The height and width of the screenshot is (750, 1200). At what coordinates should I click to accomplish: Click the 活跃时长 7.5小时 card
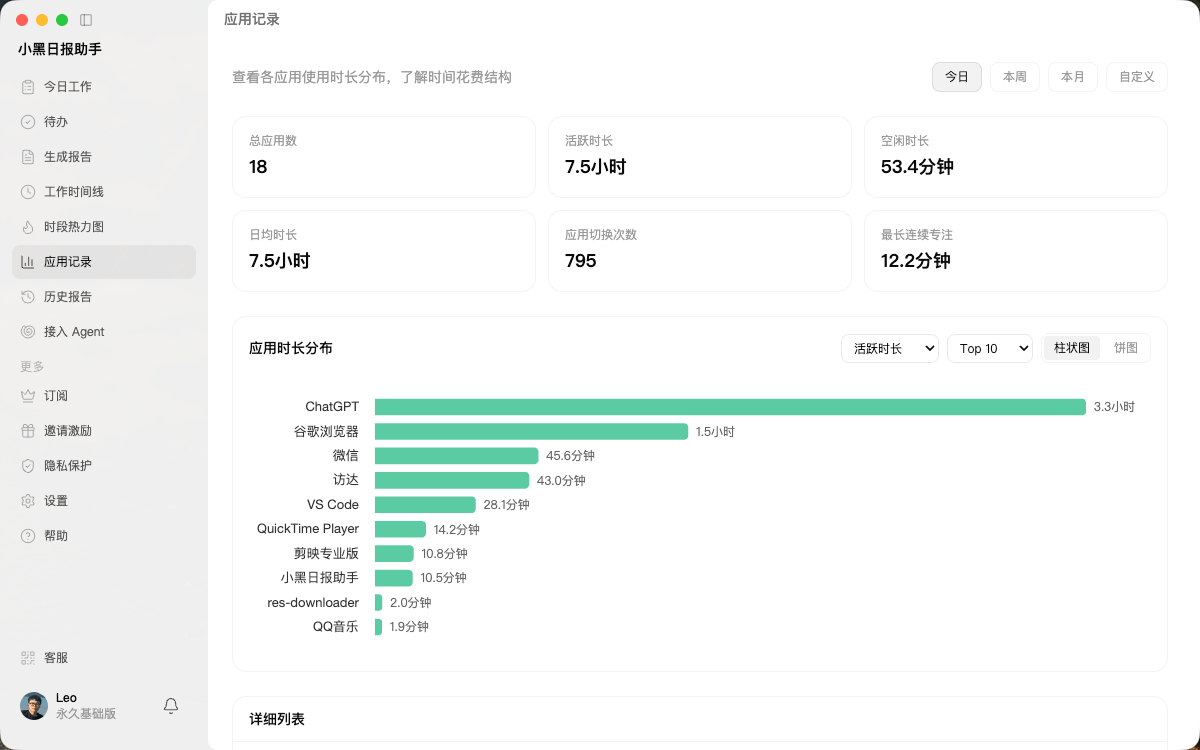[x=700, y=157]
